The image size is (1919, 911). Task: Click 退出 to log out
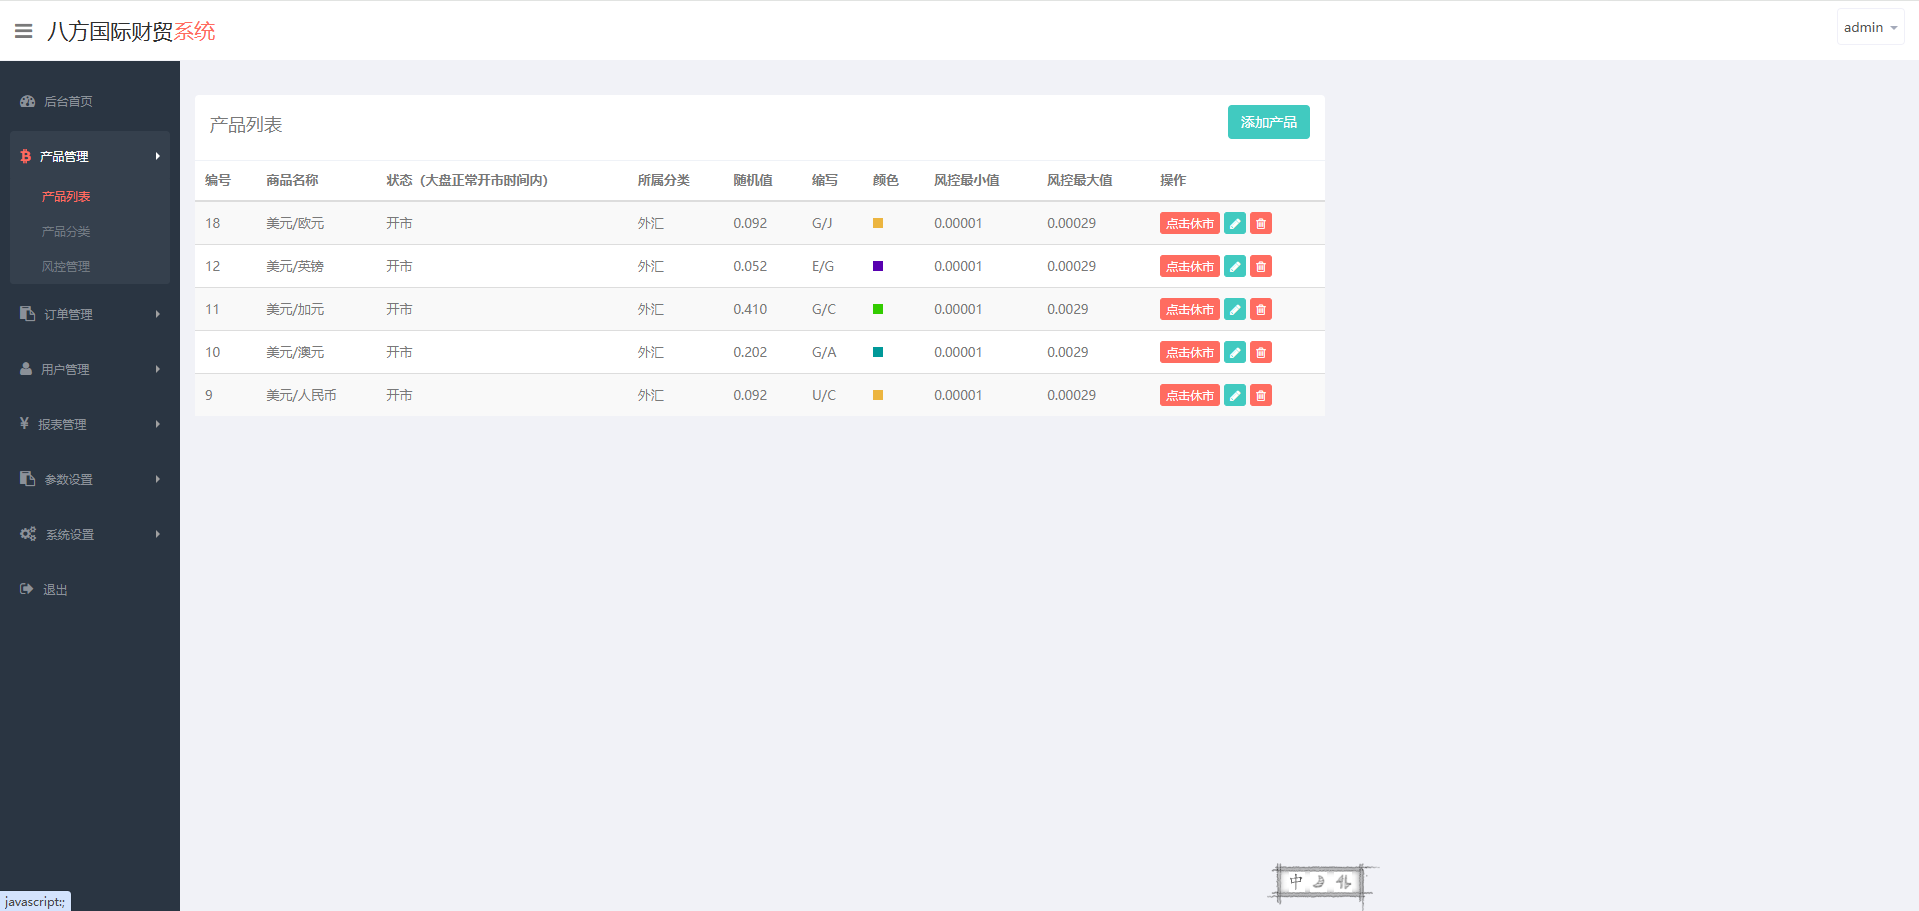click(x=55, y=590)
